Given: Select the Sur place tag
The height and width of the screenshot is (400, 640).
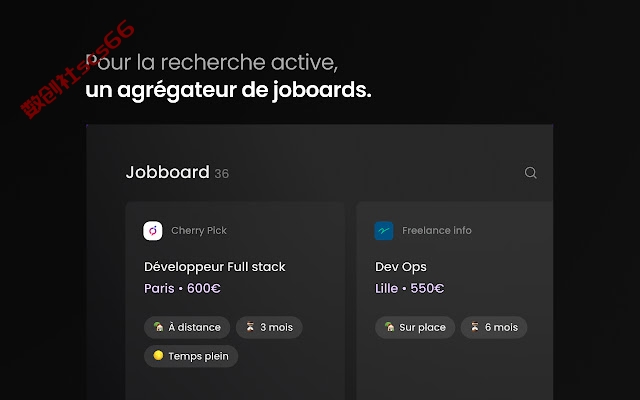Looking at the screenshot, I should pyautogui.click(x=415, y=327).
